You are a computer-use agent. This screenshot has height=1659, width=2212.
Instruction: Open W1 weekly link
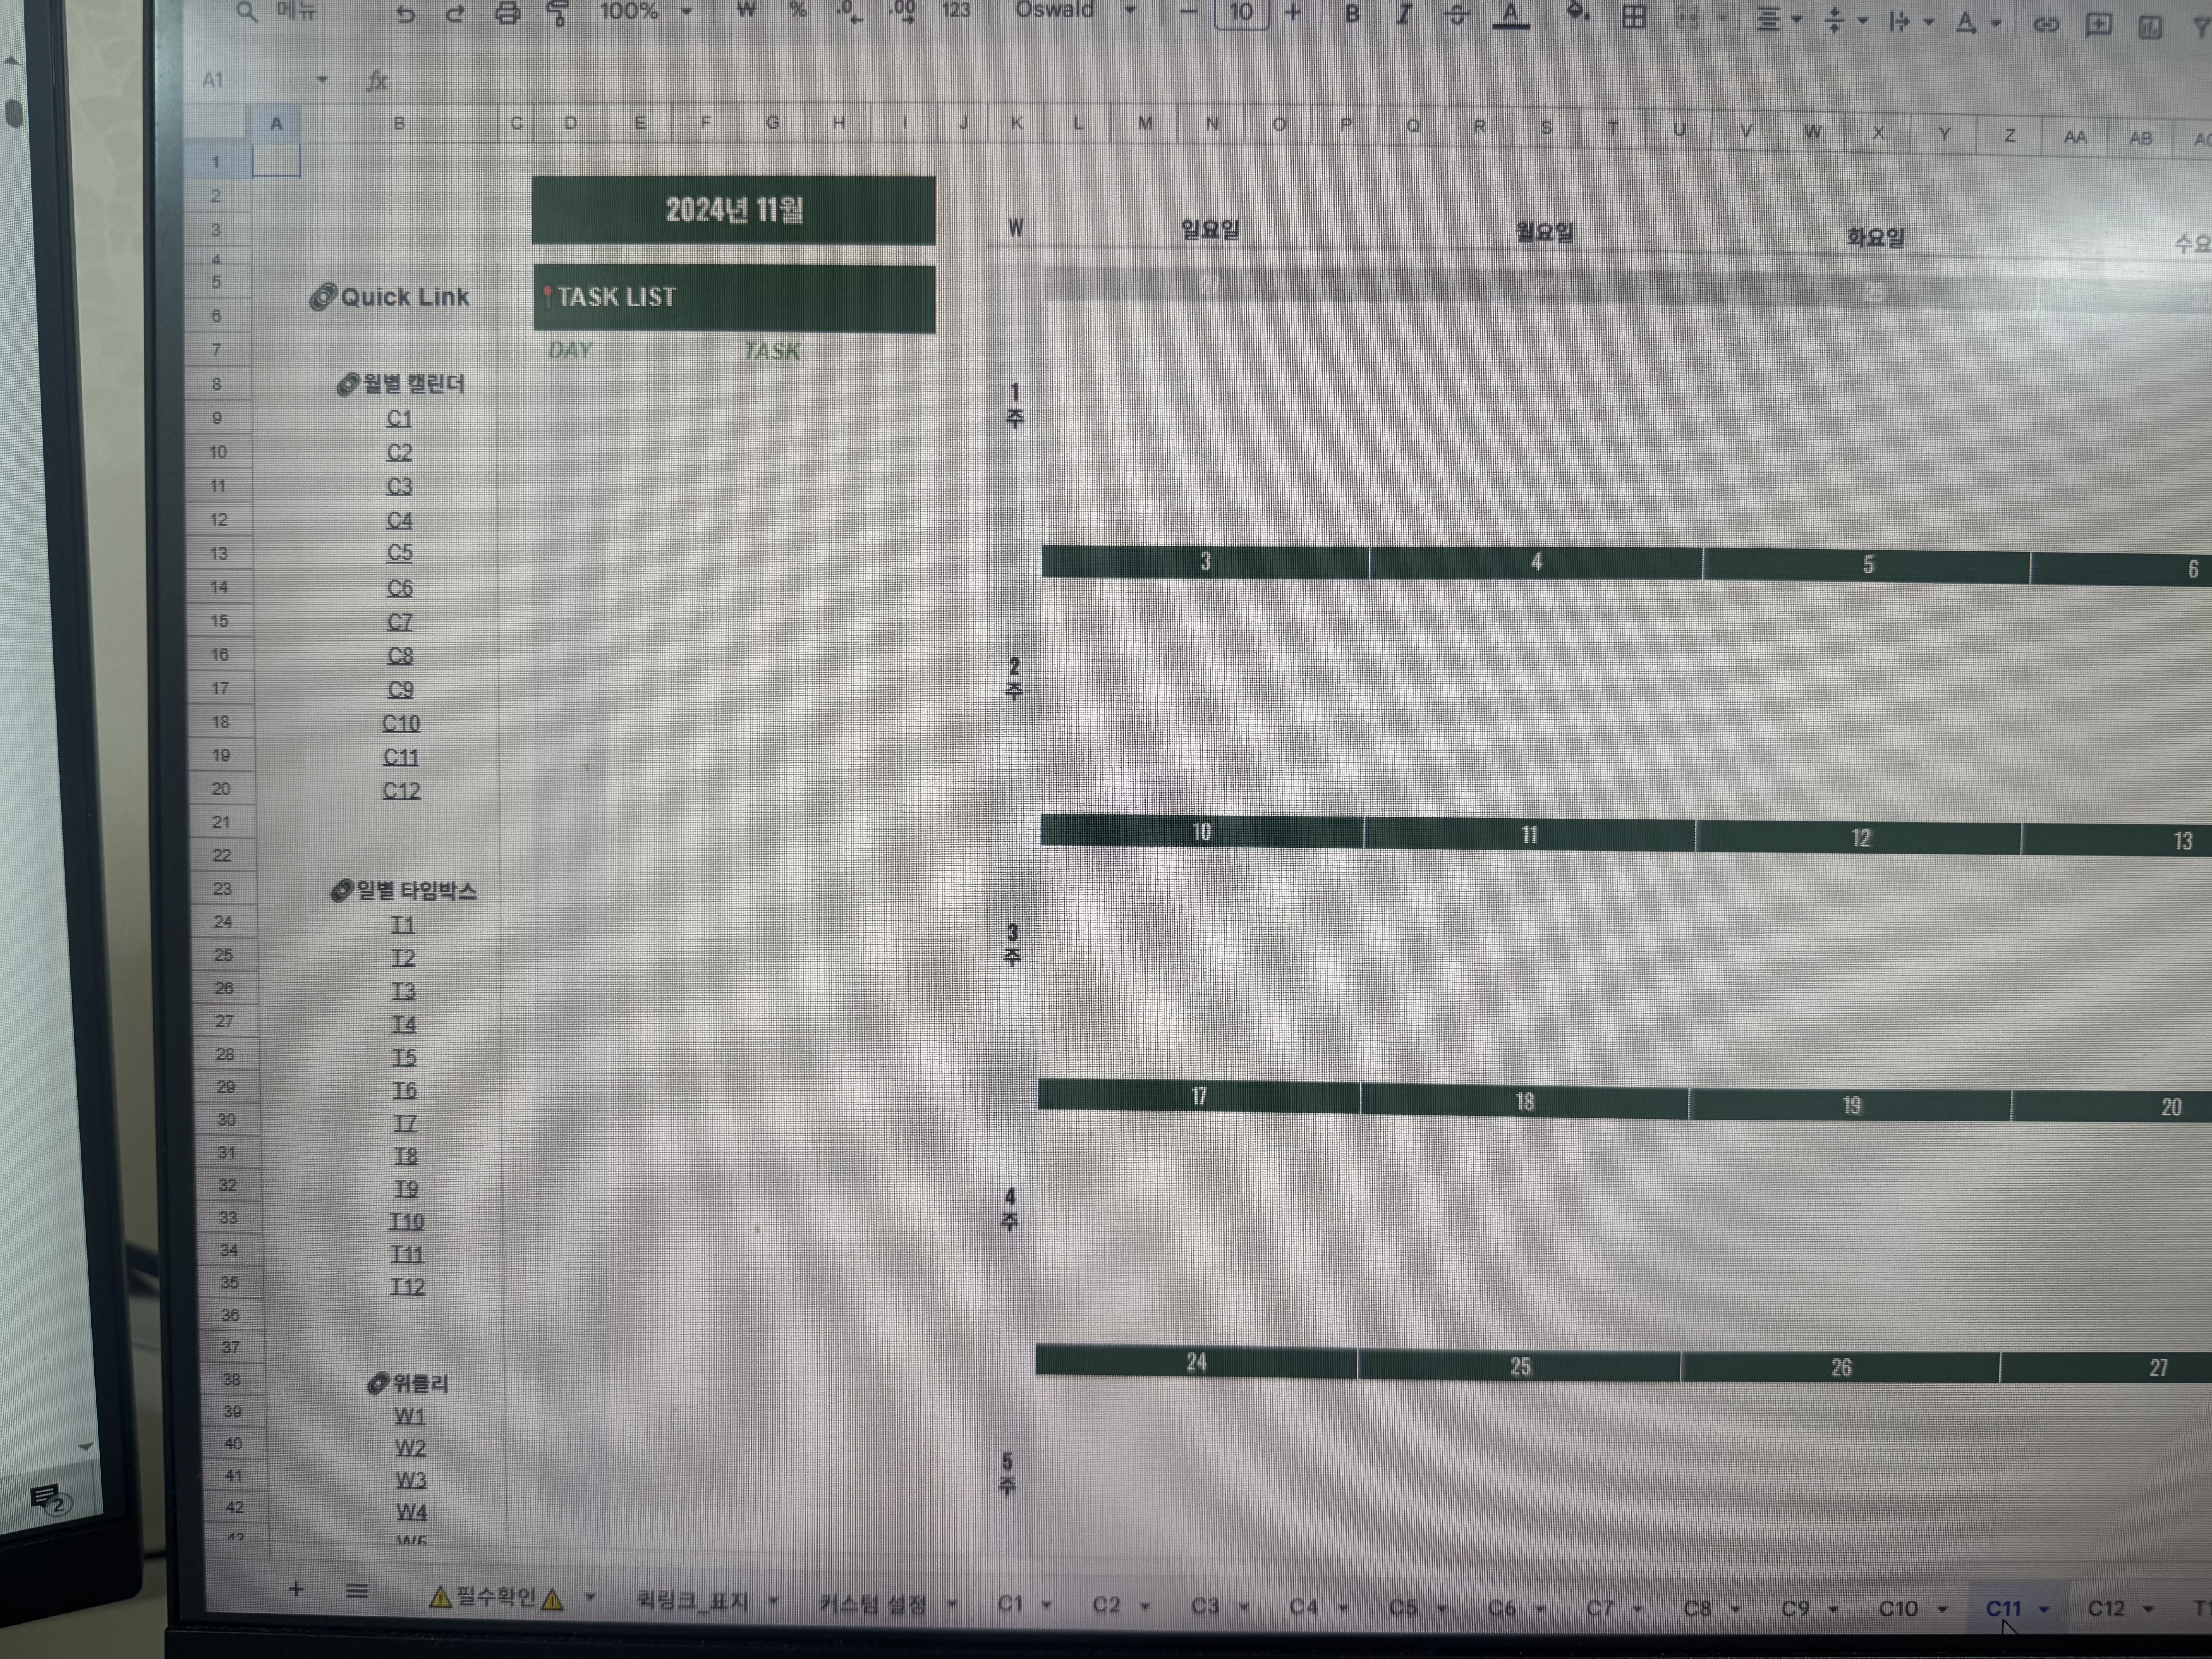click(410, 1416)
